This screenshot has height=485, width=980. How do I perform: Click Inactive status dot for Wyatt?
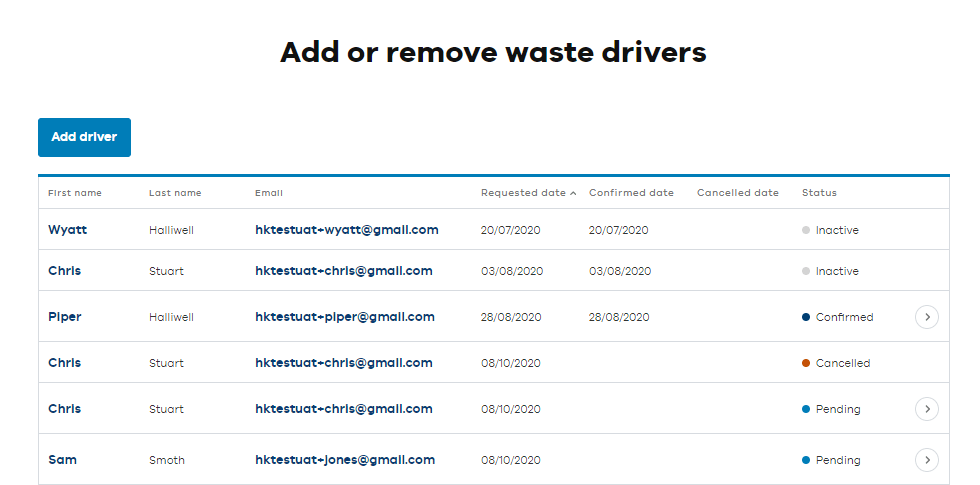[x=806, y=230]
